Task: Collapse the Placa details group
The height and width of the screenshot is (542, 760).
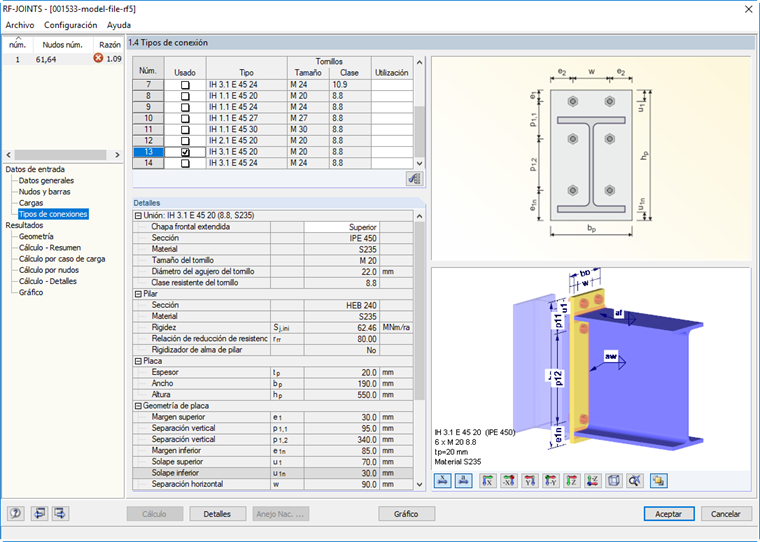Action: (138, 361)
